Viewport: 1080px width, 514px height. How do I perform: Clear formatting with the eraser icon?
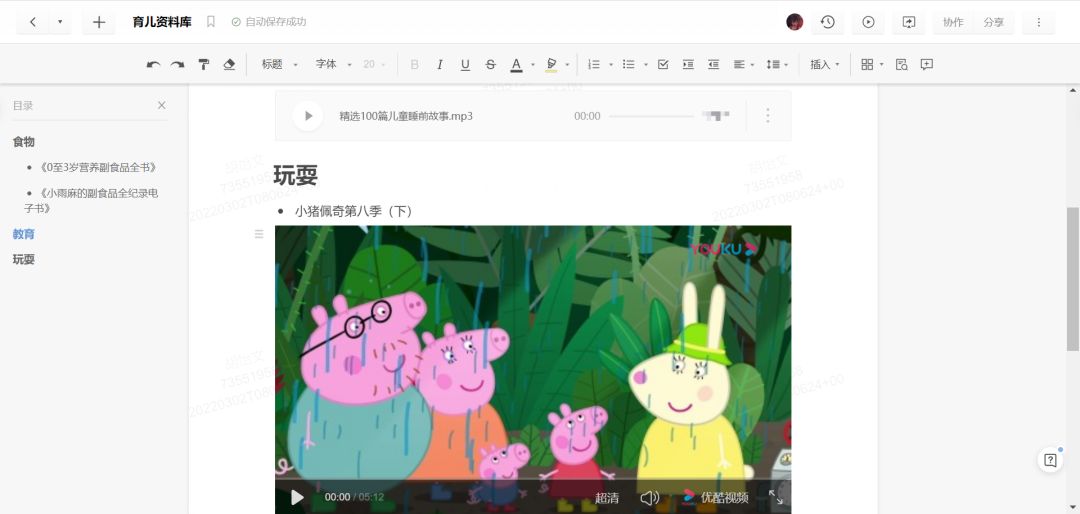(229, 64)
